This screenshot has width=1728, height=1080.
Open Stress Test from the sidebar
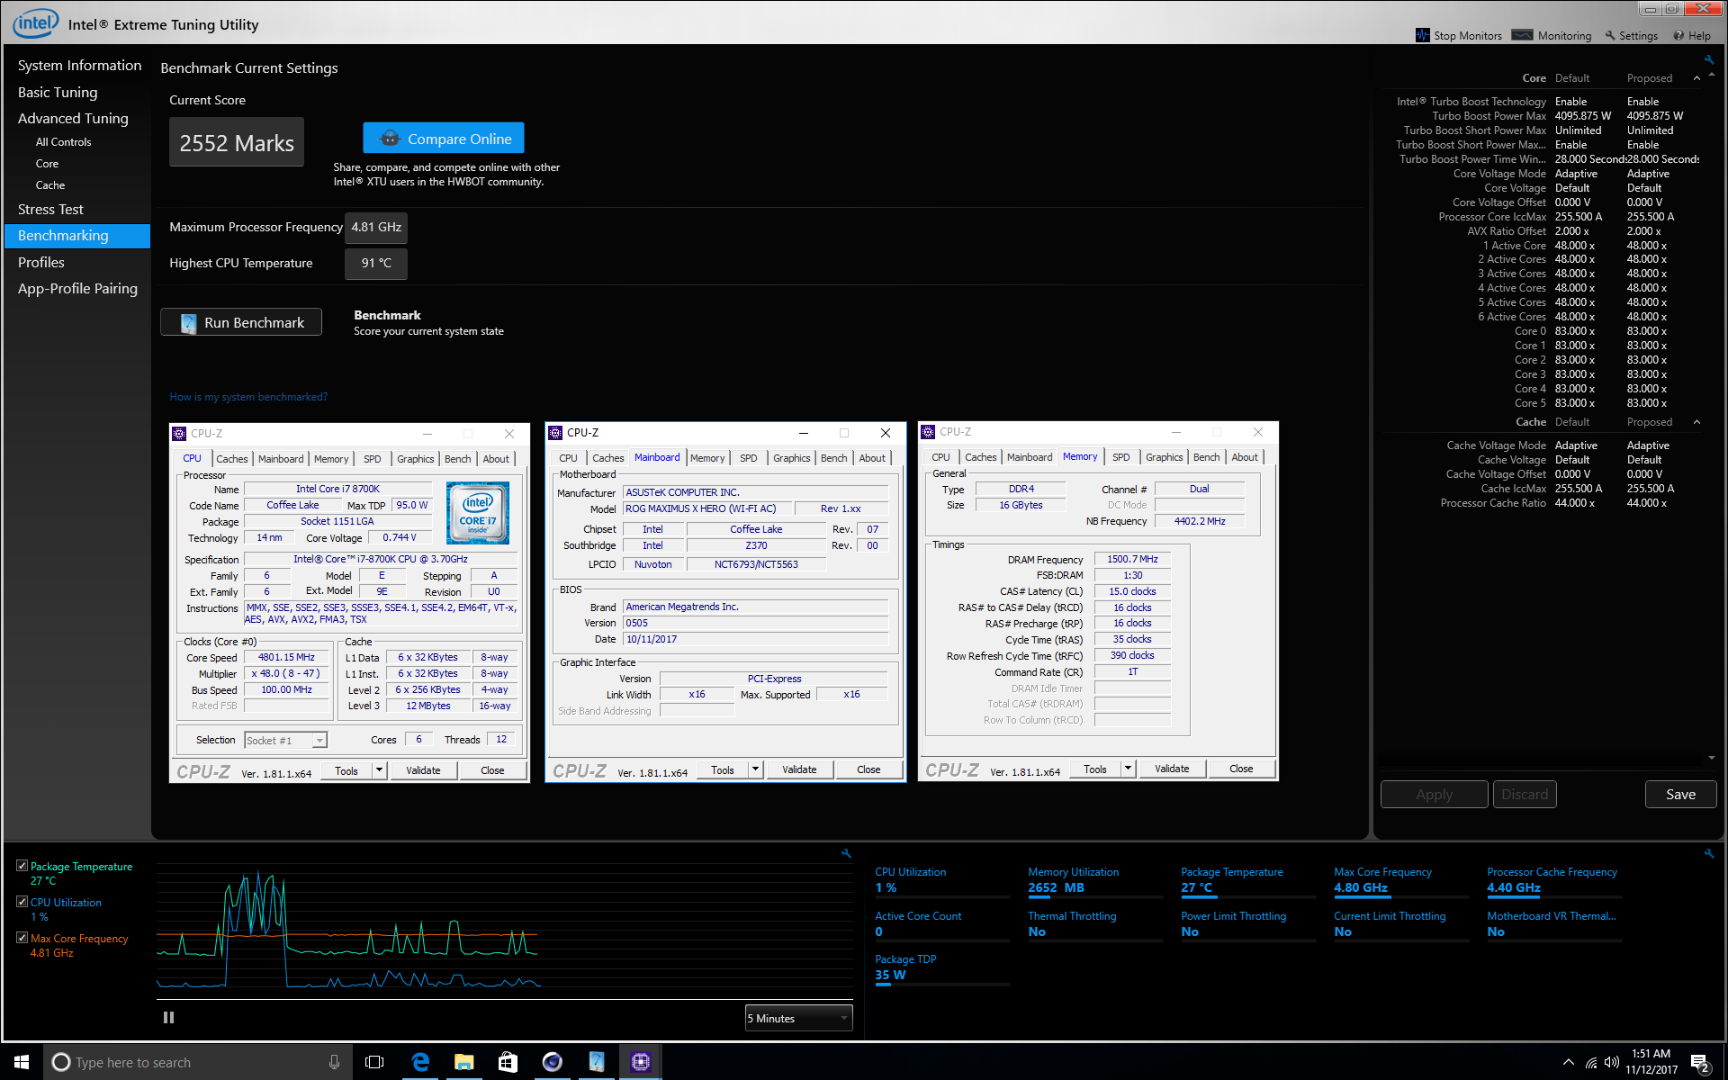coord(50,209)
